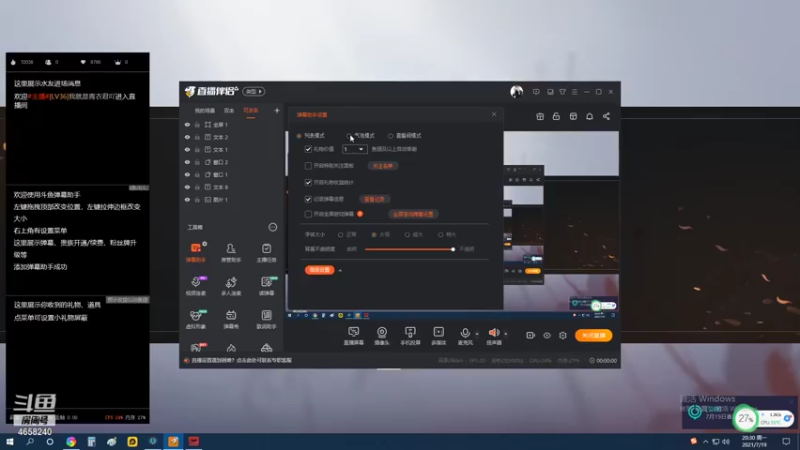Click the message icon in title bar
Viewport: 800px width, 450px height.
point(536,92)
